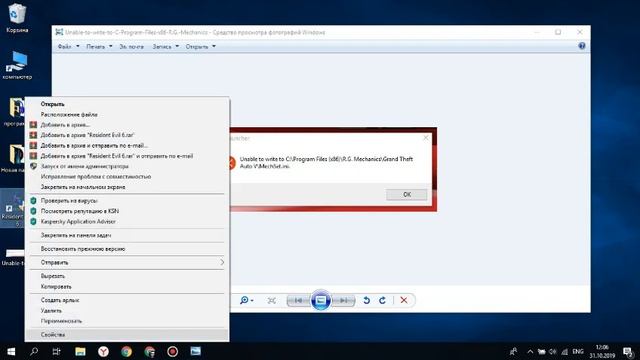Open Свойства at bottom of context menu
Viewport: 640px width, 360px height.
coord(127,335)
